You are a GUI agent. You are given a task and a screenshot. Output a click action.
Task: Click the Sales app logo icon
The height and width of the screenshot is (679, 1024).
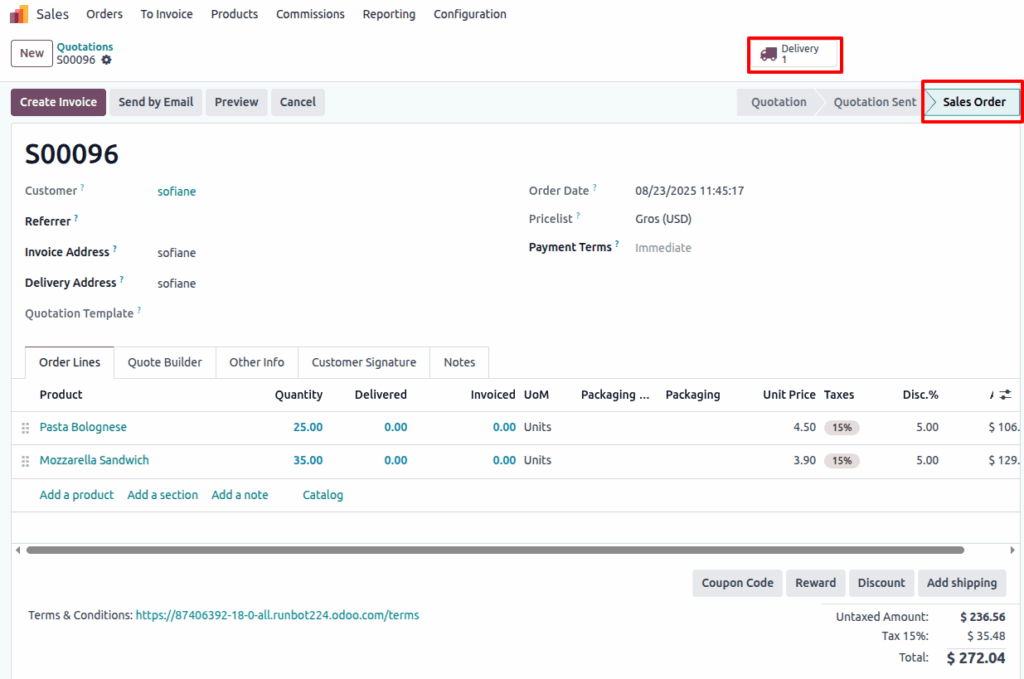(19, 14)
